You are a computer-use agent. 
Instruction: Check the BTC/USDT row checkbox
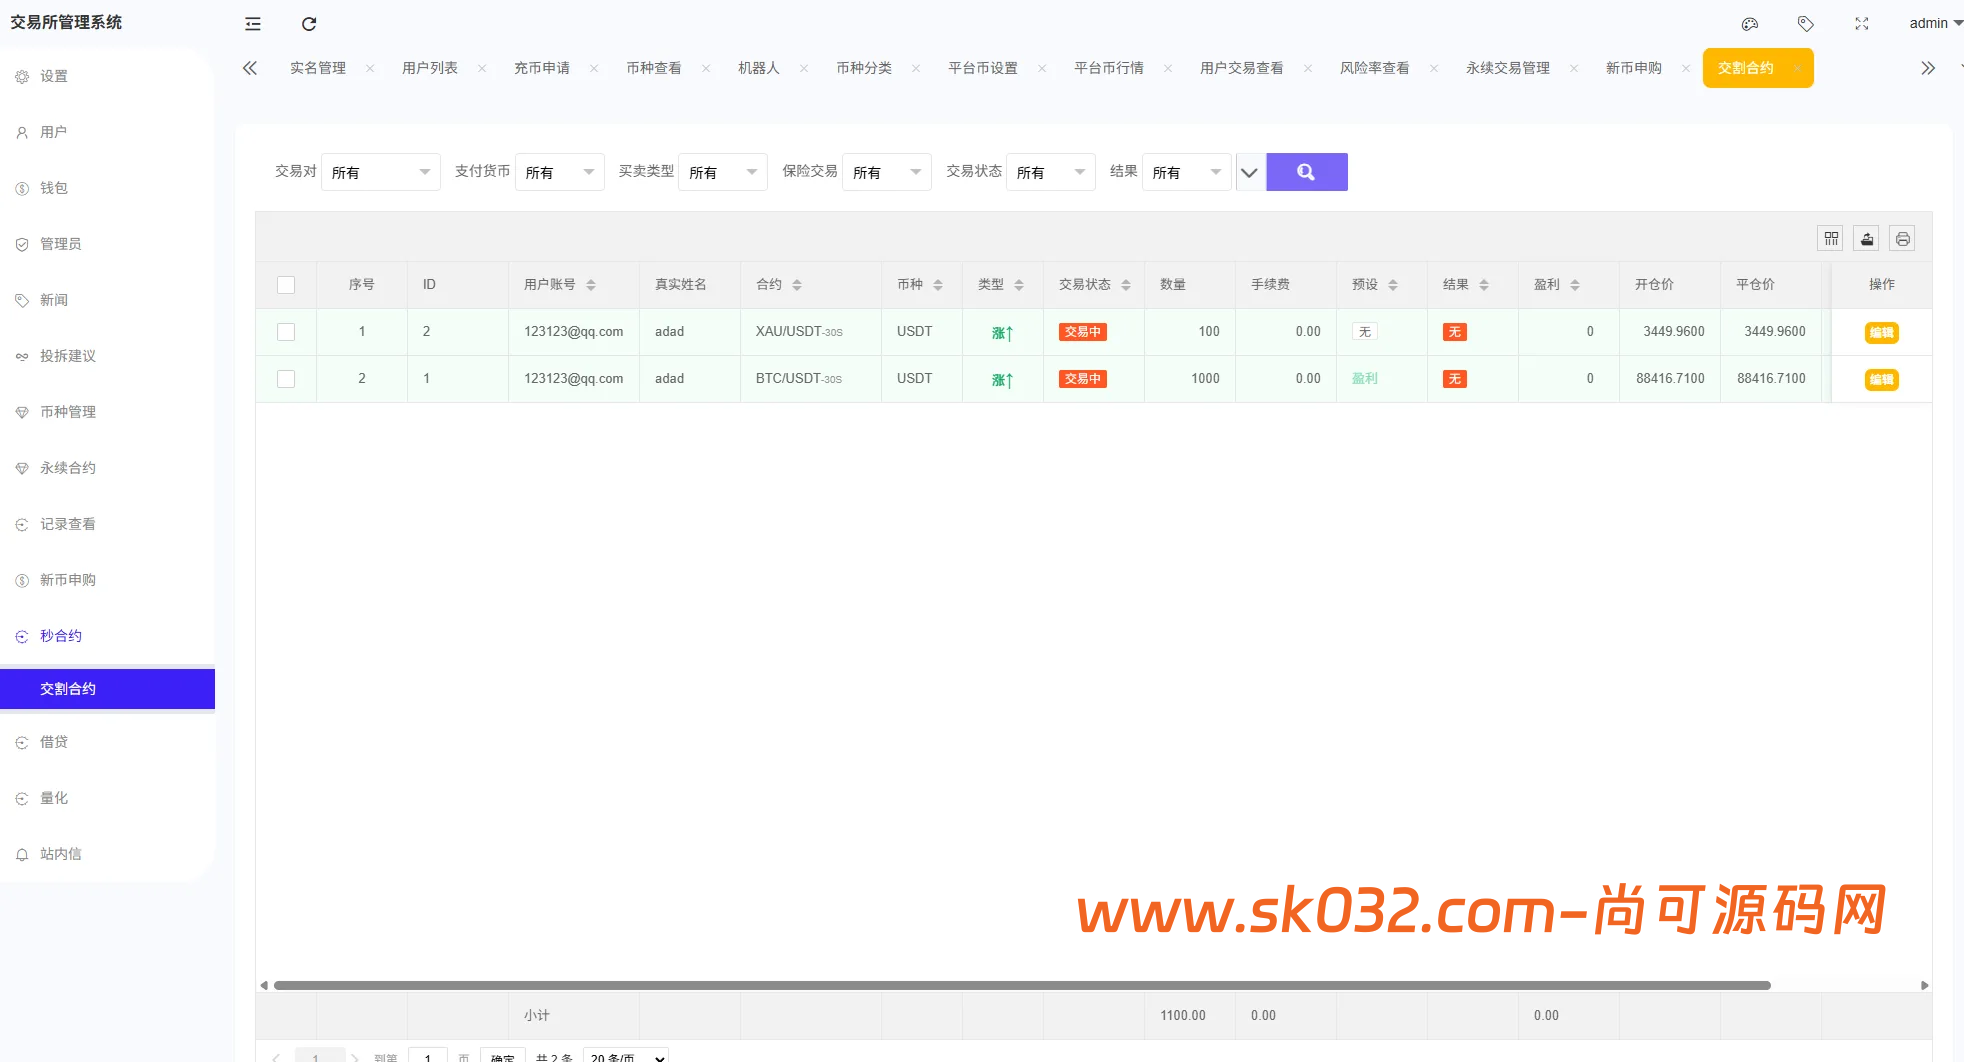(x=286, y=379)
